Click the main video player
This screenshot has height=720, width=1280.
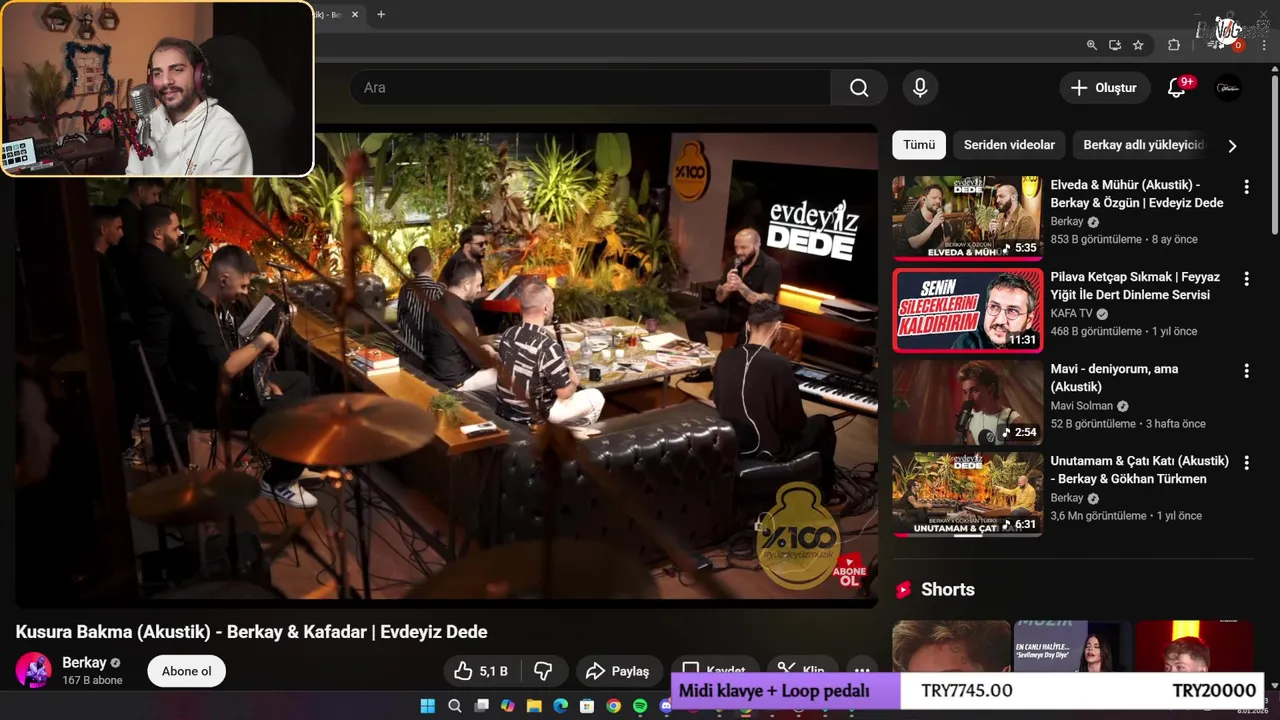(446, 365)
